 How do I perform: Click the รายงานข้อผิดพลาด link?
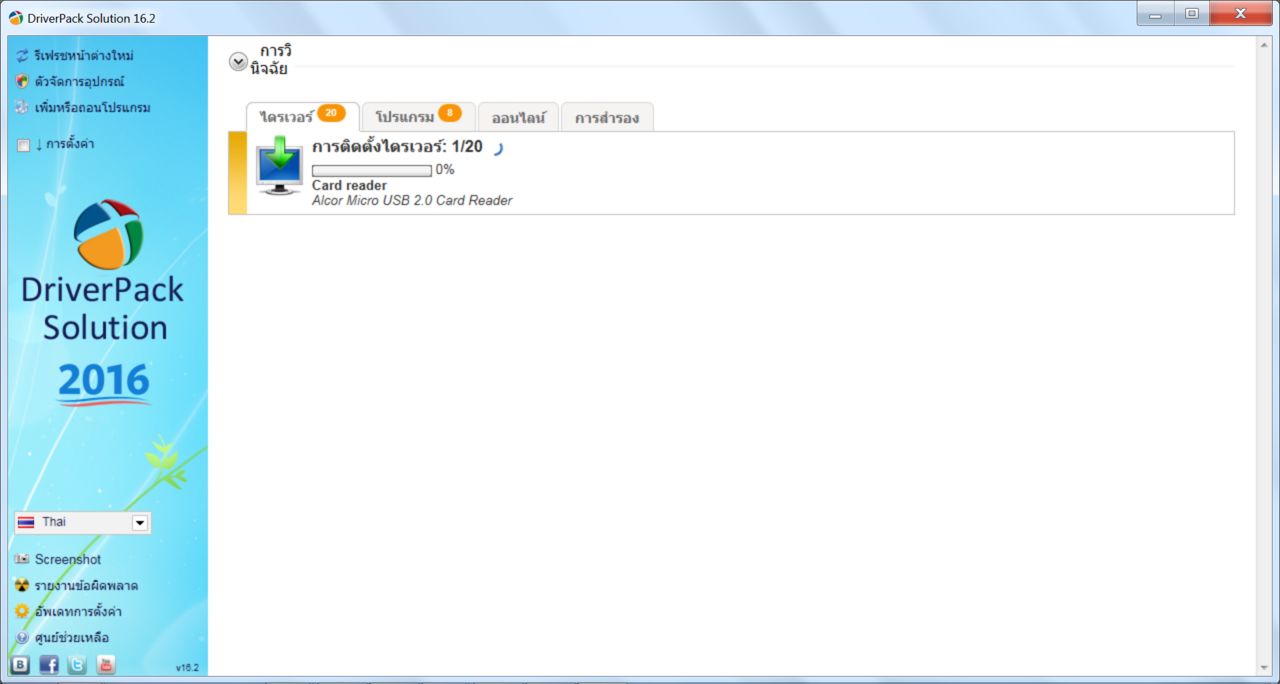[x=86, y=585]
